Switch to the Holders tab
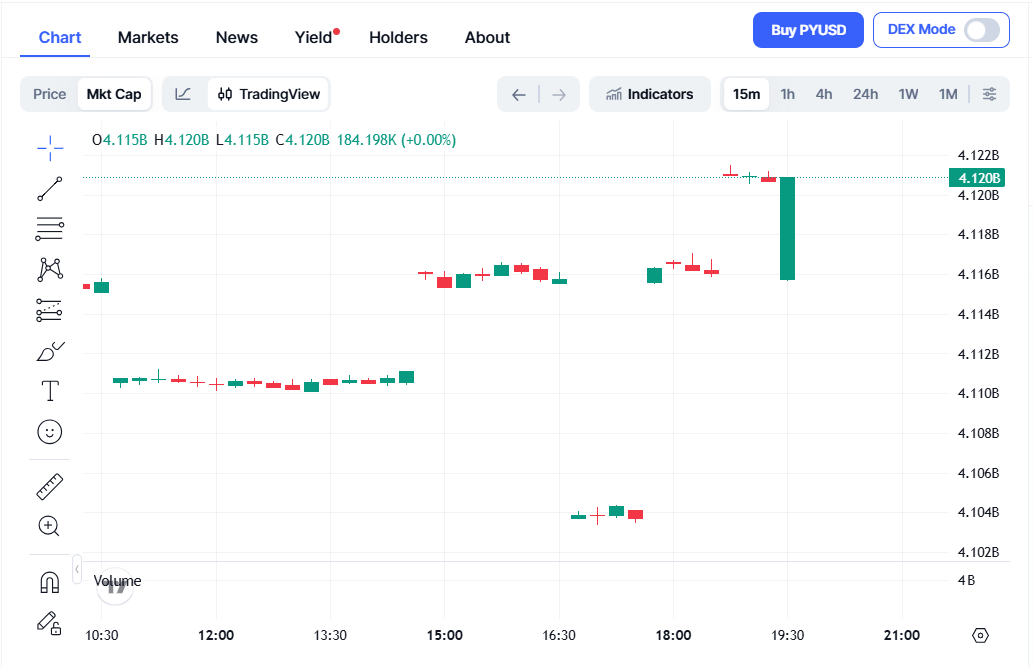 [x=398, y=37]
